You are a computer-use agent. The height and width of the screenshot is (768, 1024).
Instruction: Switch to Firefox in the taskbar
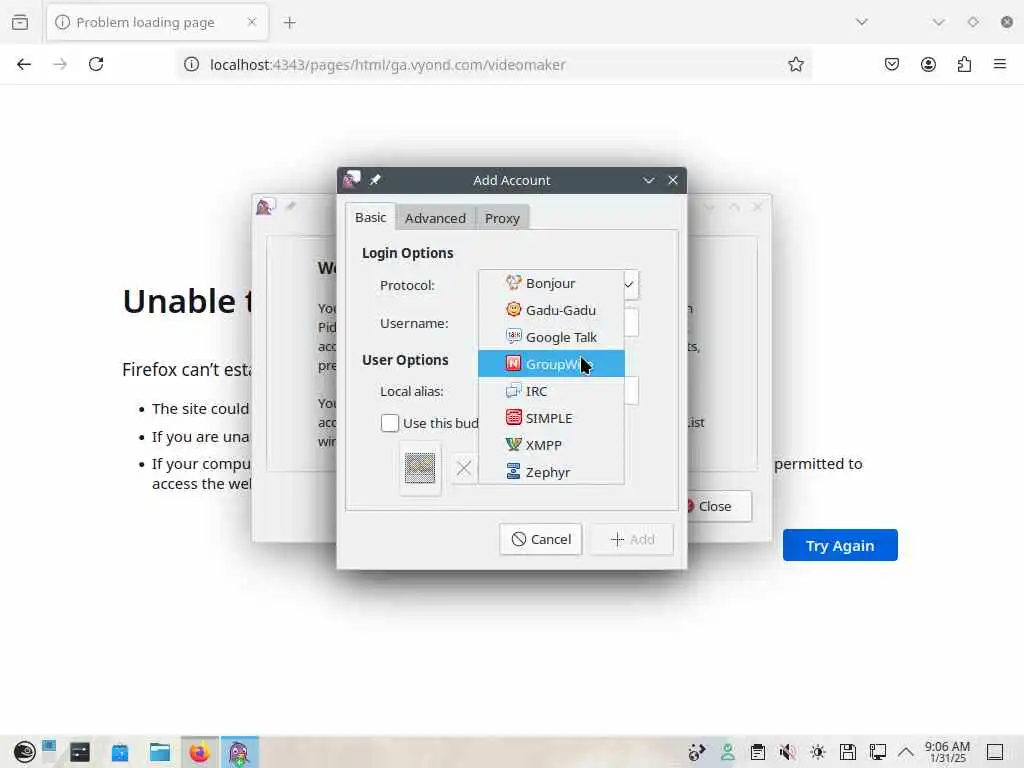click(200, 752)
